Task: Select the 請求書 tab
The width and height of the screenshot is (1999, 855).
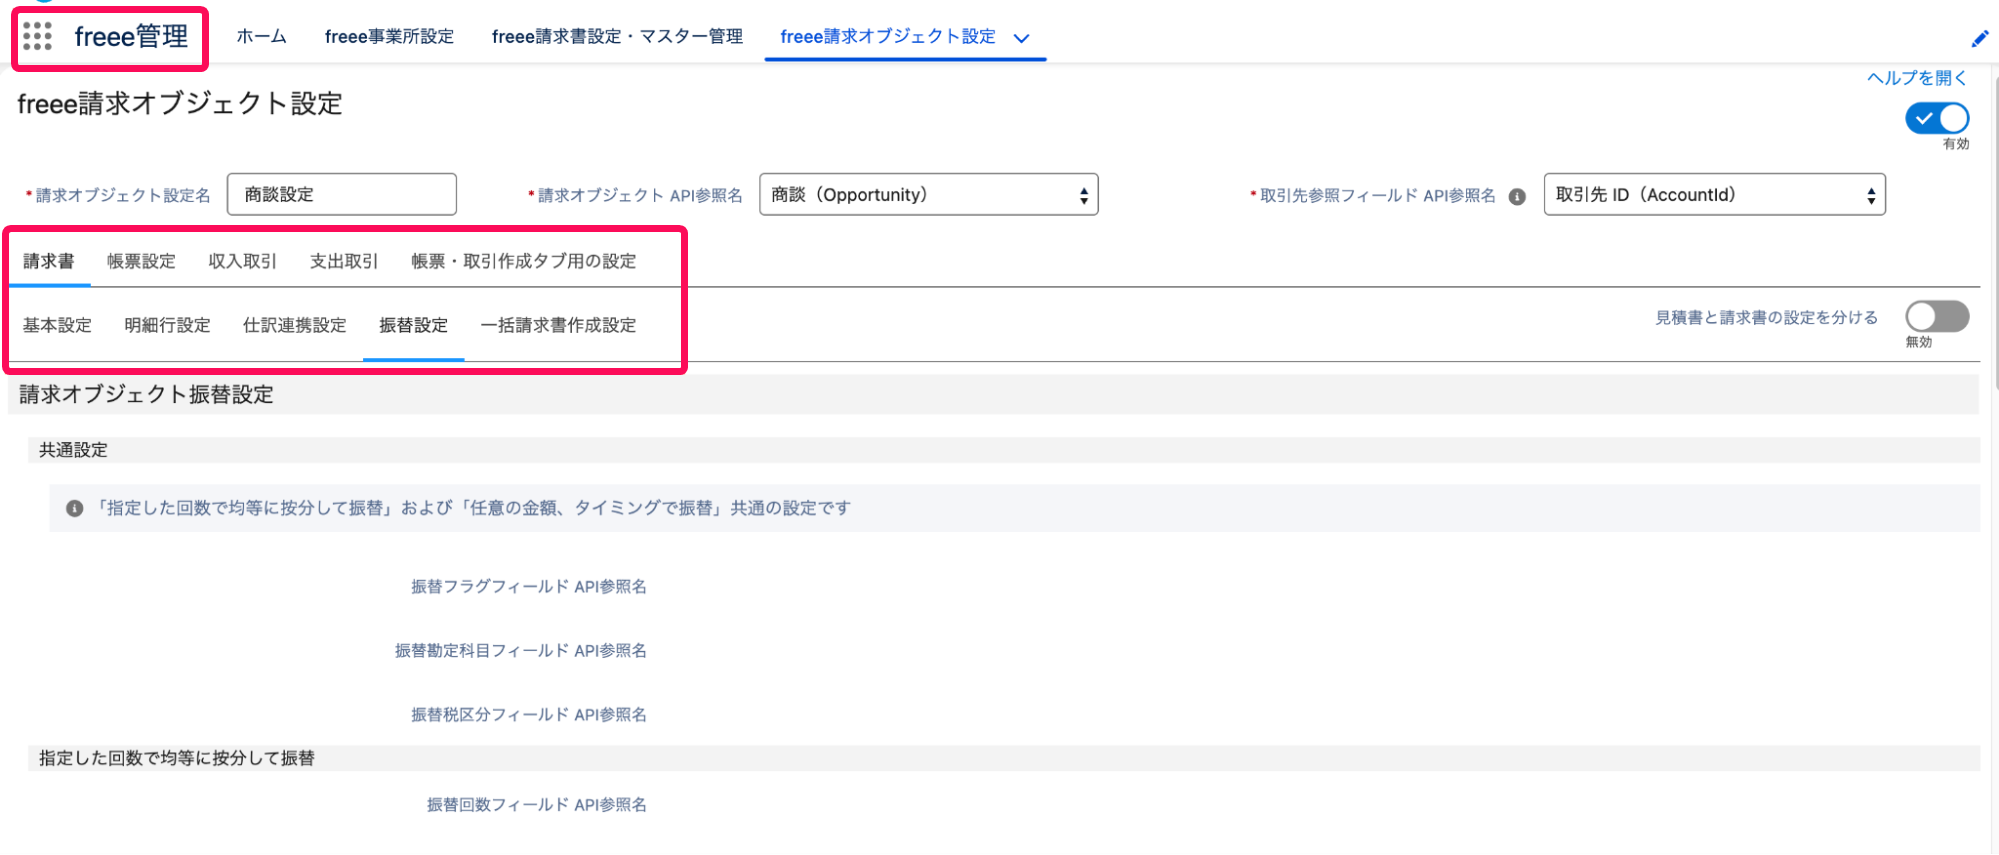Action: 49,261
